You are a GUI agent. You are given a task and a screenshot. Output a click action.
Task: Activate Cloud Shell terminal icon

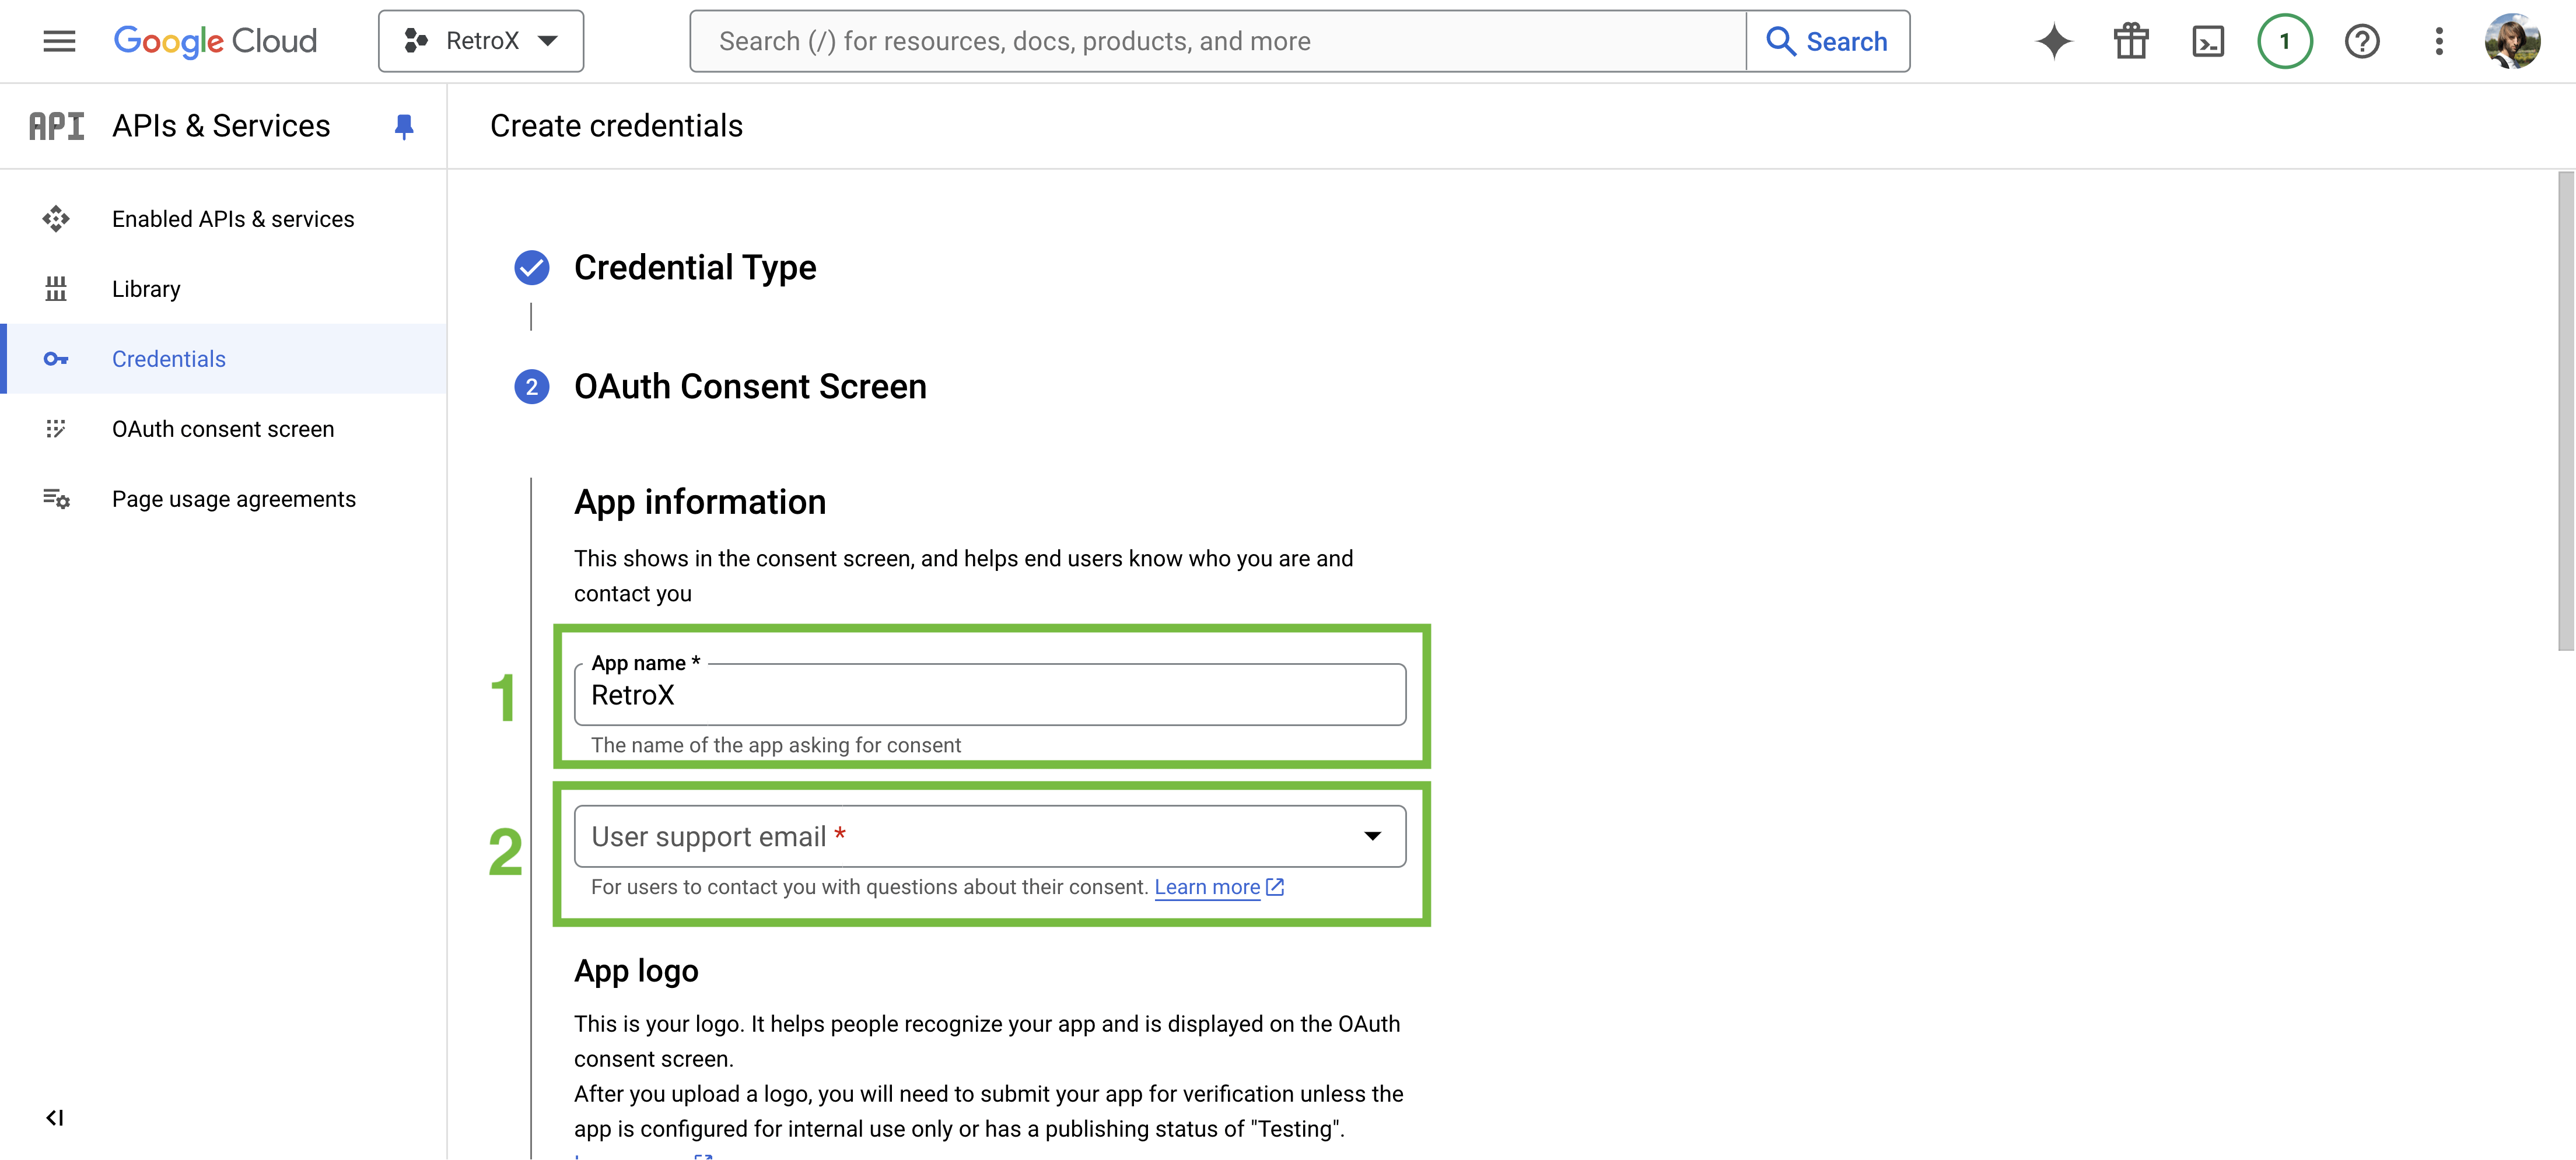(2208, 41)
